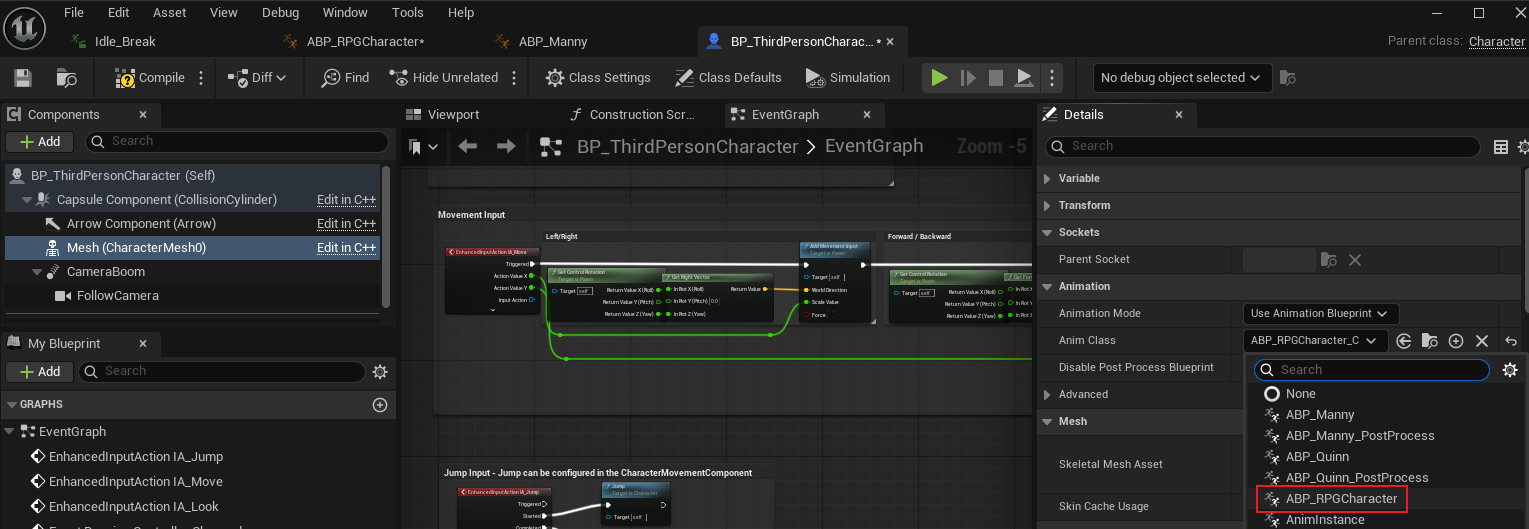Screen dimensions: 1529x529
Task: Open the Edit menu
Action: pyautogui.click(x=118, y=13)
